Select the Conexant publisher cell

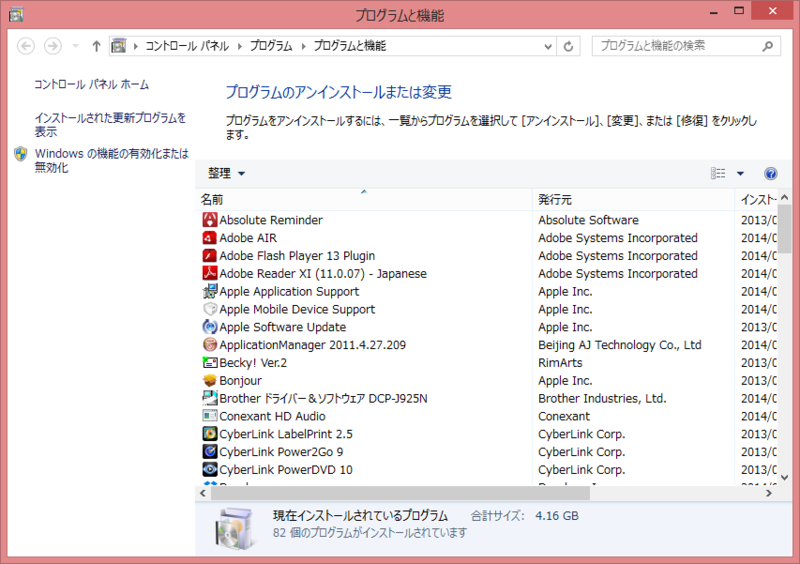[564, 416]
